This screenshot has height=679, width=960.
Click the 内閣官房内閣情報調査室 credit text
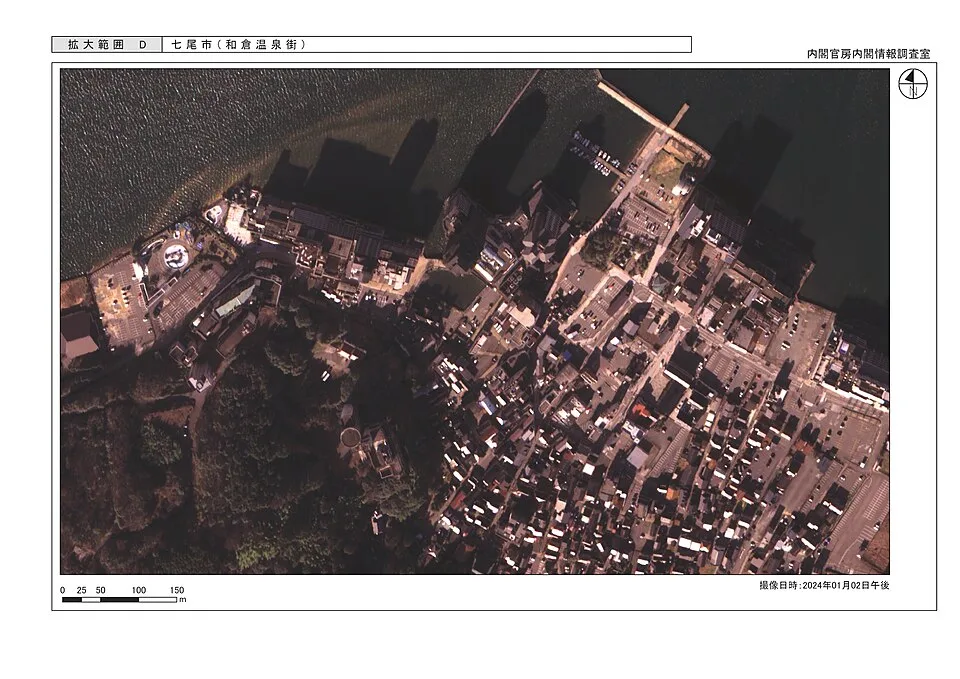click(x=868, y=54)
